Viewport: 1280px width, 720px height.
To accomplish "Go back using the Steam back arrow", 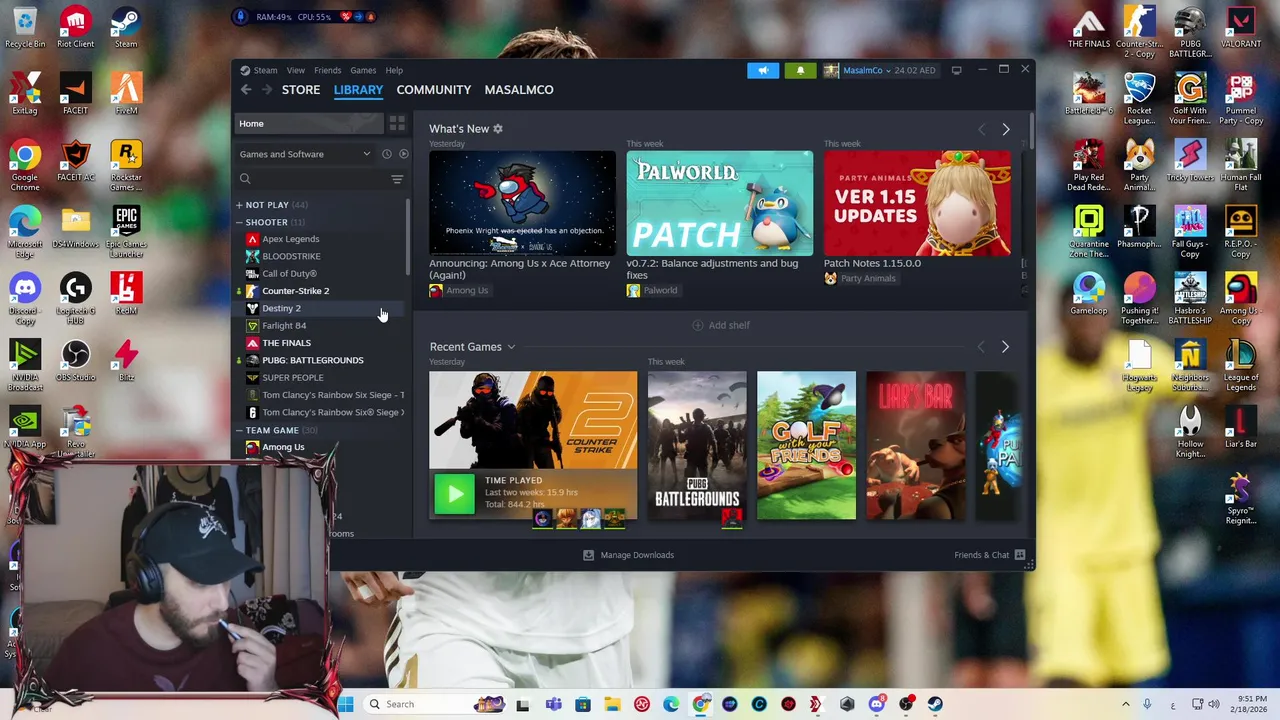I will coord(246,90).
